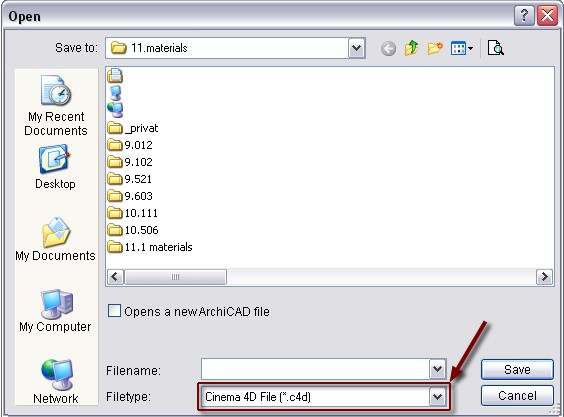Open the Views menu icon
The image size is (564, 417).
[462, 48]
